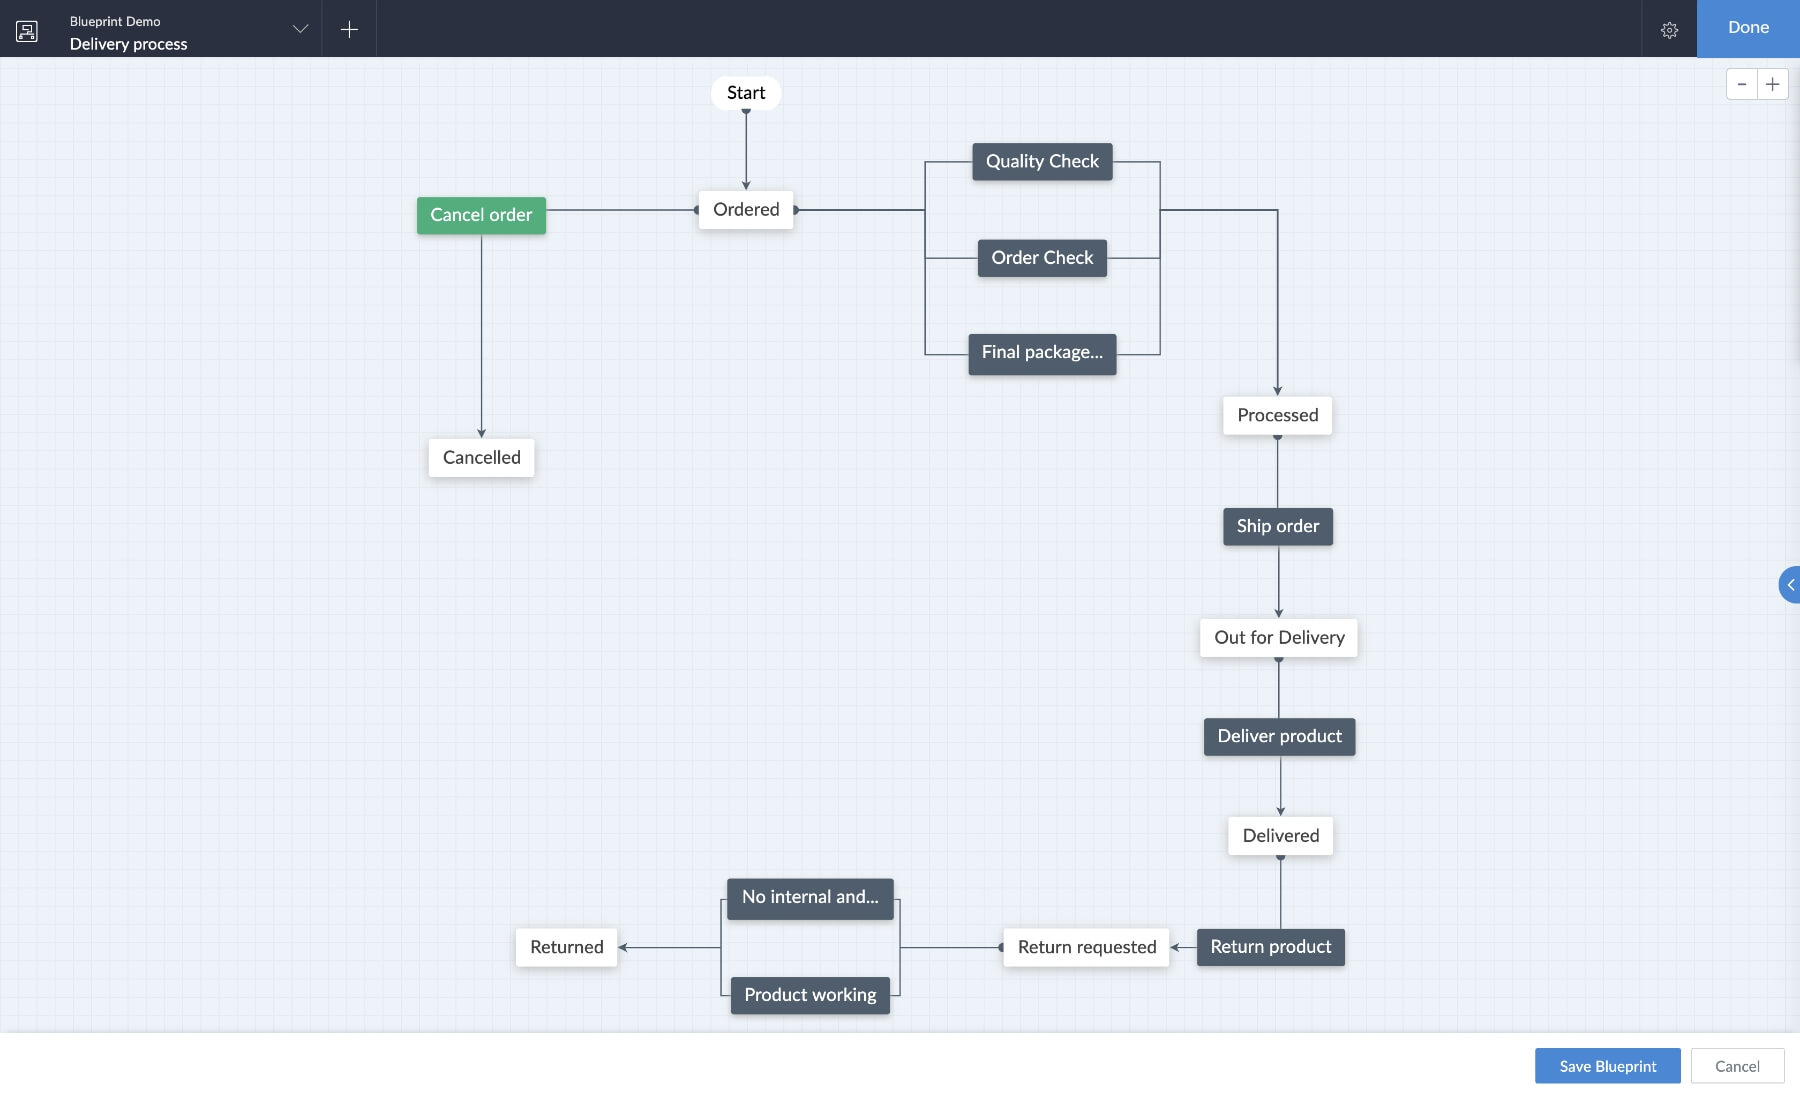Expand the right side panel chevron
The width and height of the screenshot is (1800, 1100).
click(x=1790, y=585)
